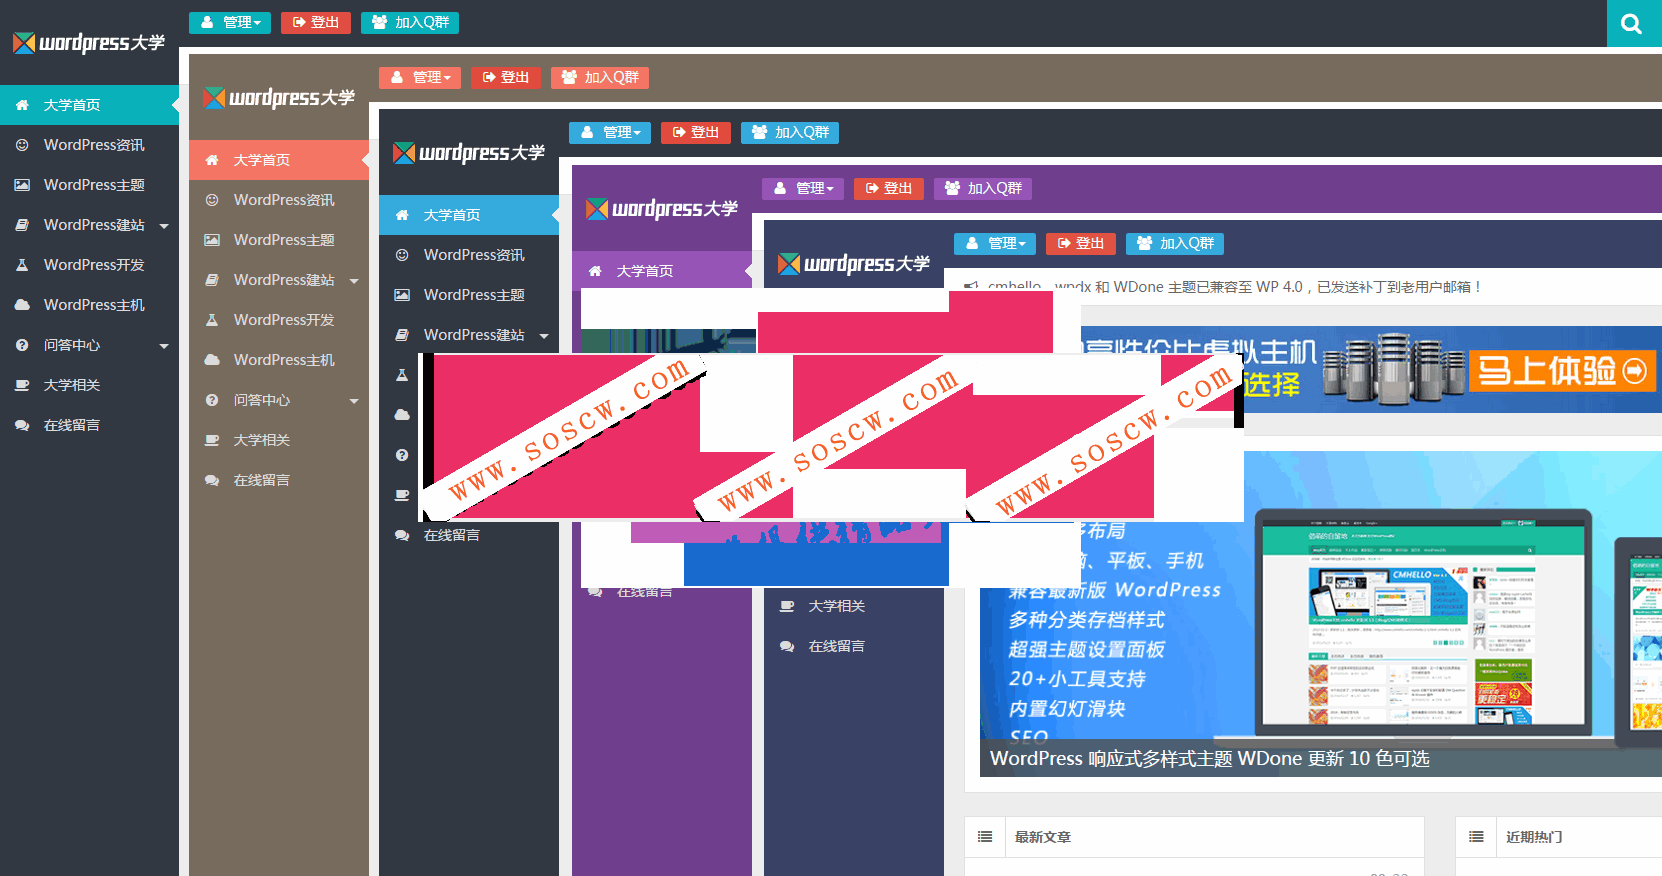
Task: Click the home icon beside 大学首页 in the dark gray sidebar
Action: coord(22,105)
